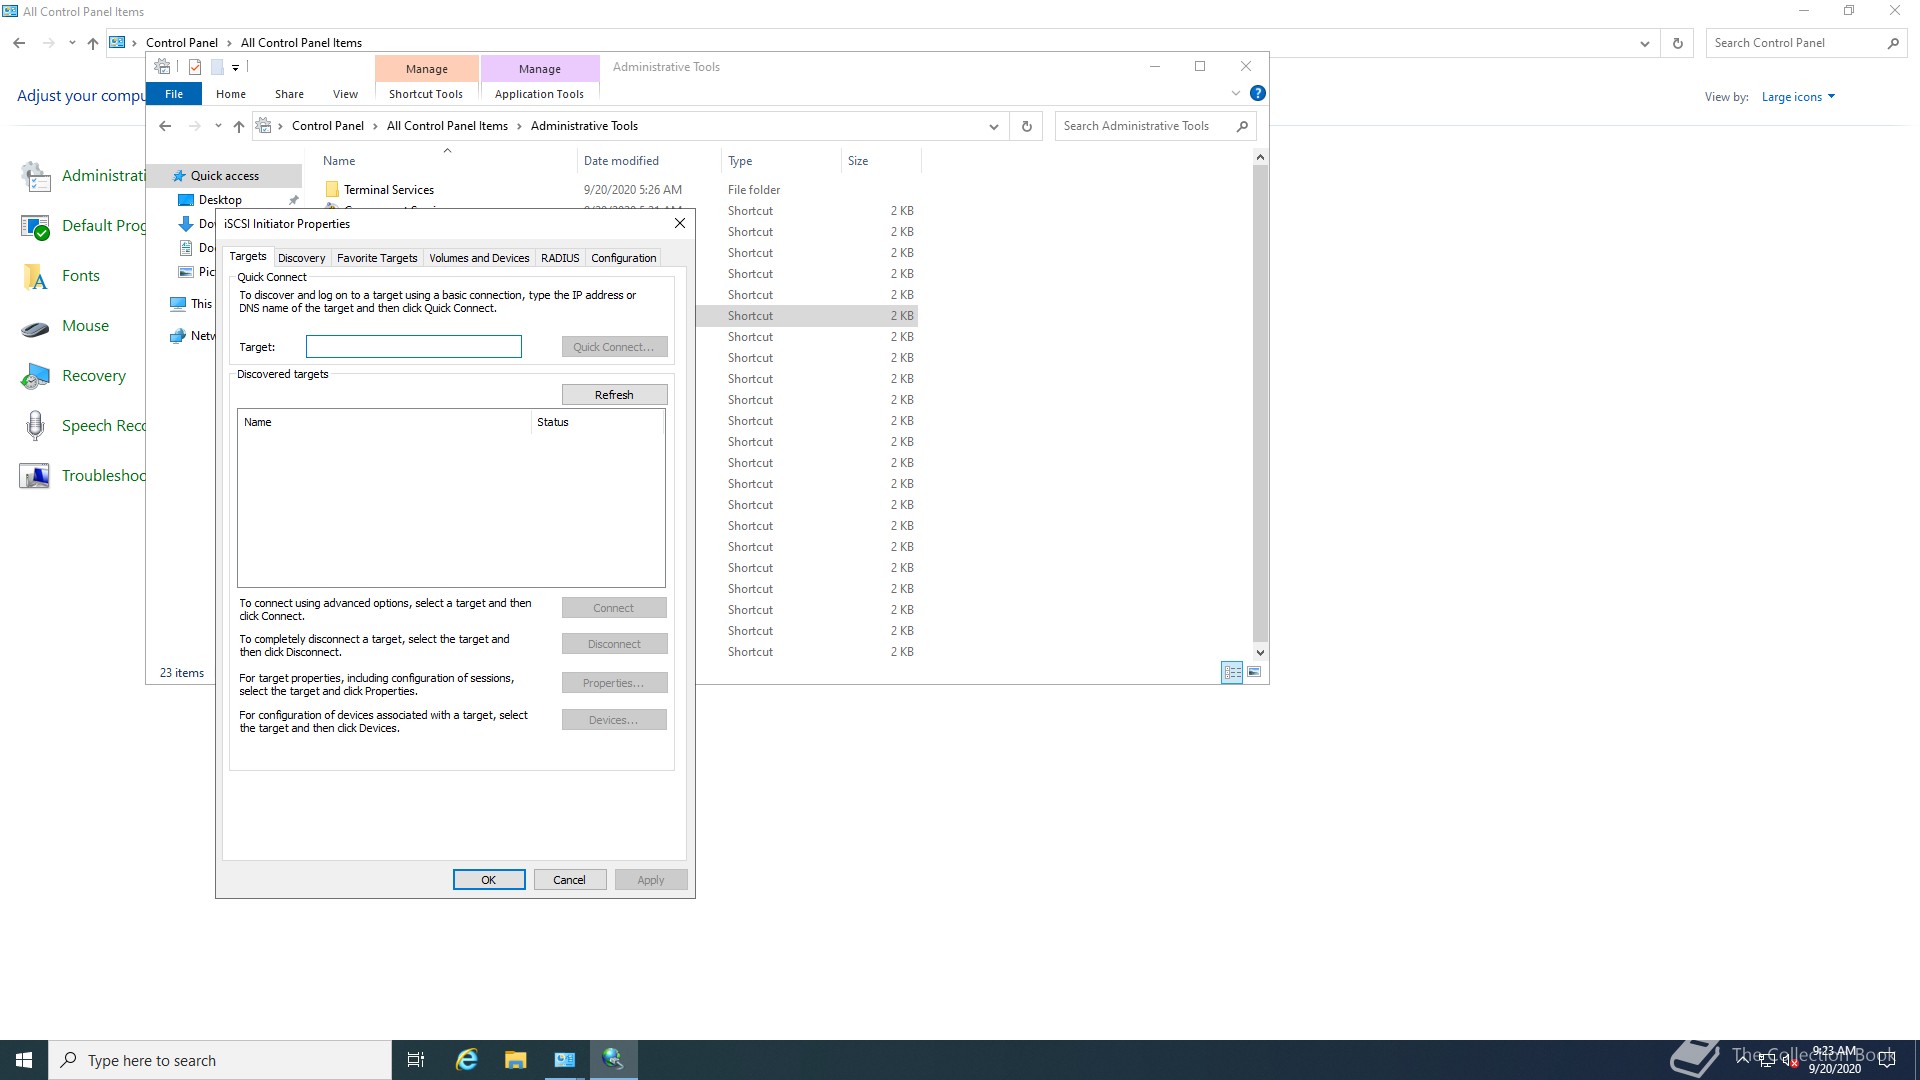
Task: Select the Targets tab
Action: pyautogui.click(x=248, y=256)
